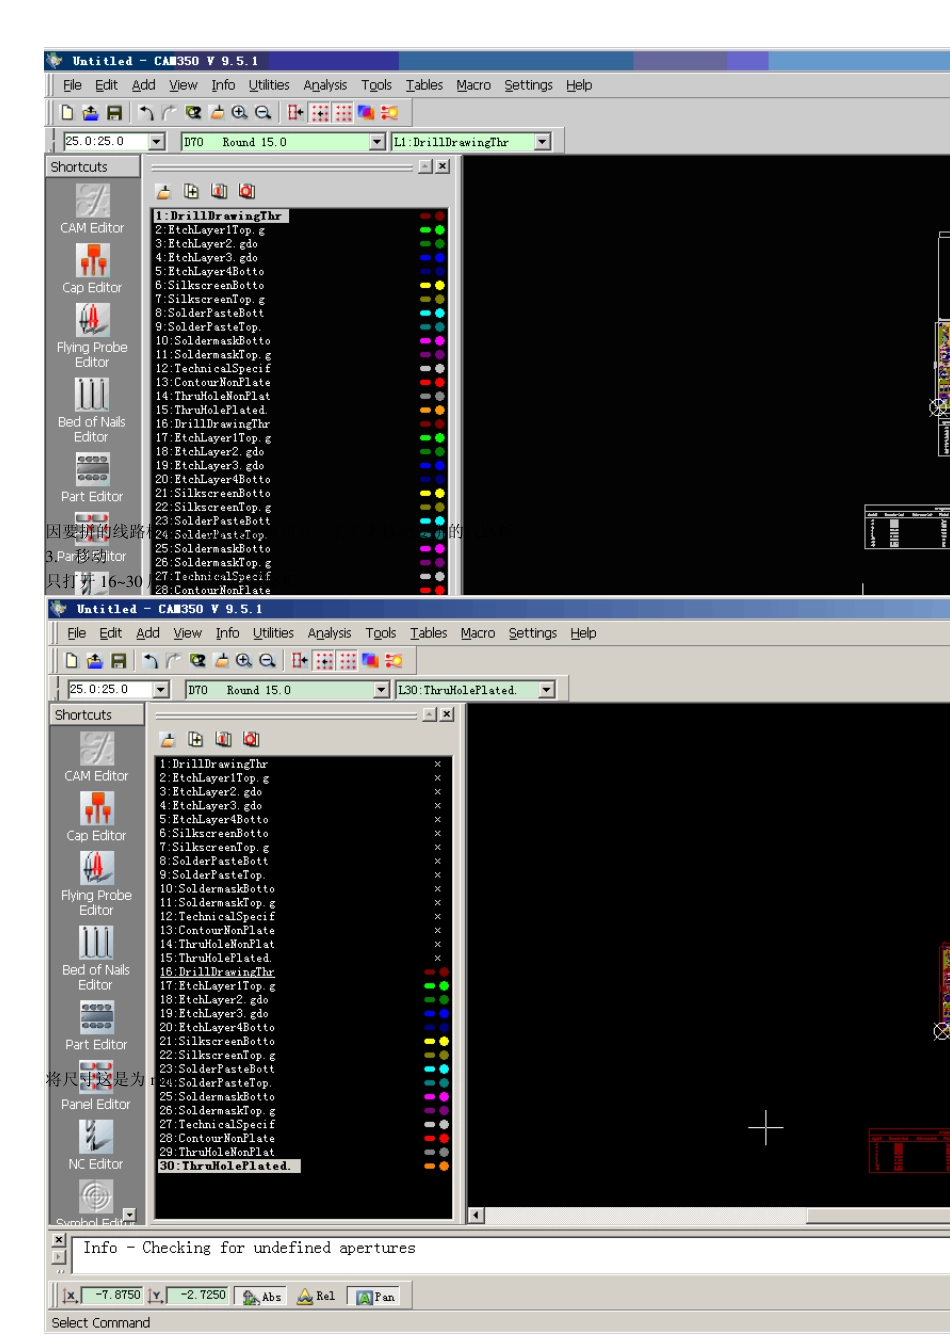Viewport: 950px width, 1344px height.
Task: Close lower layer panel with X button
Action: pyautogui.click(x=447, y=714)
